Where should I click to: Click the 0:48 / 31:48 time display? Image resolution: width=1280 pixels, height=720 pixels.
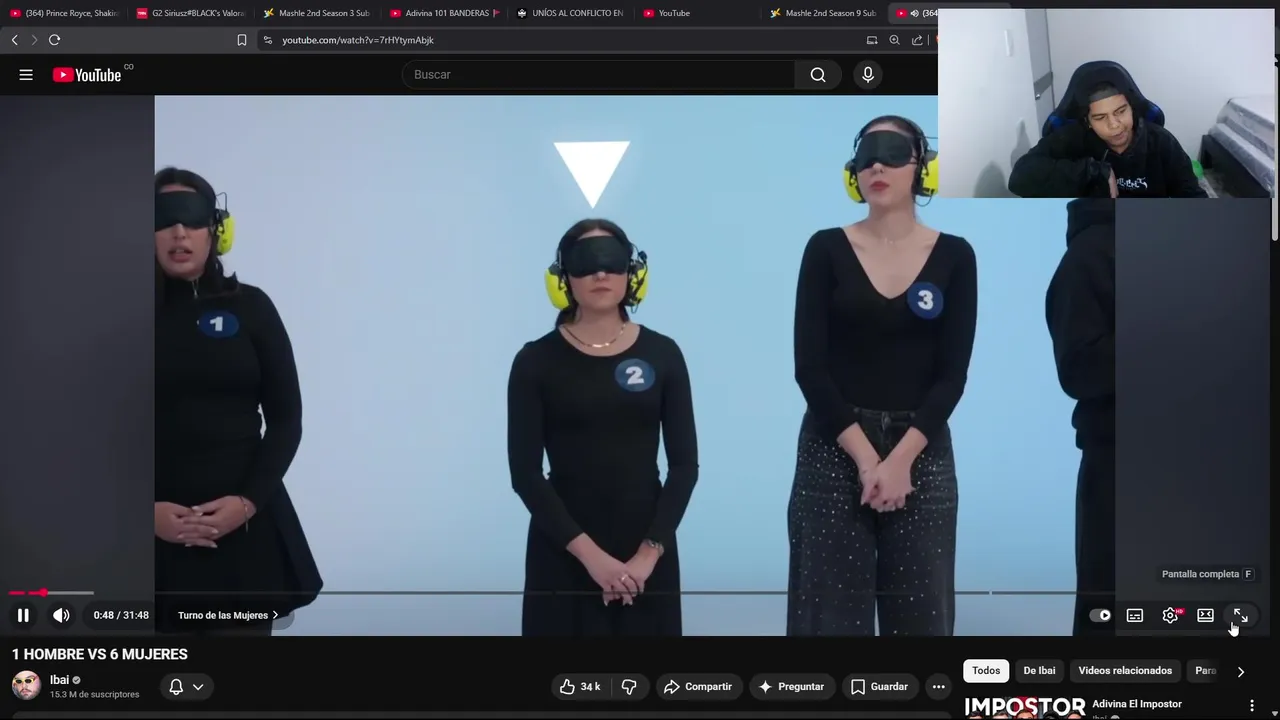pyautogui.click(x=121, y=615)
